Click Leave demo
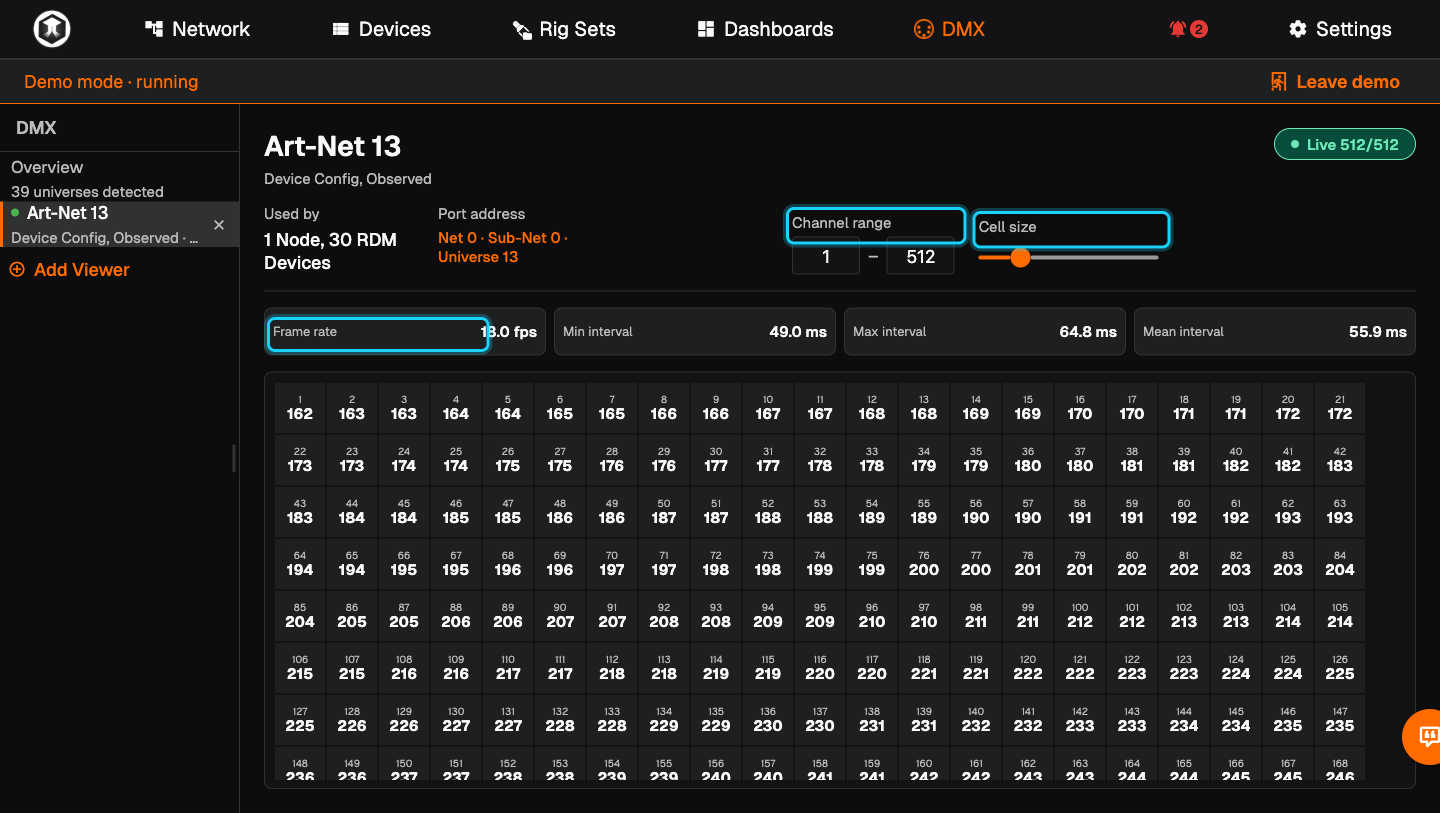 click(1334, 82)
